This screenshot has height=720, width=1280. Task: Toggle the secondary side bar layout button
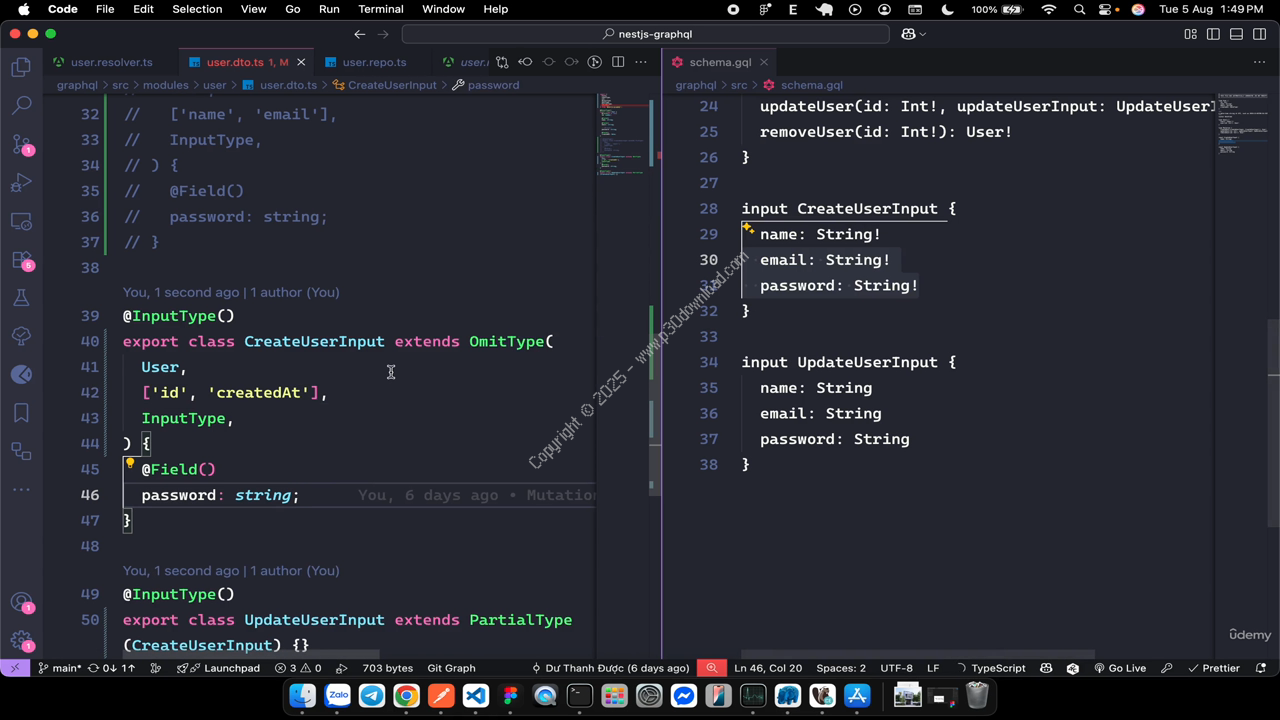click(1259, 34)
